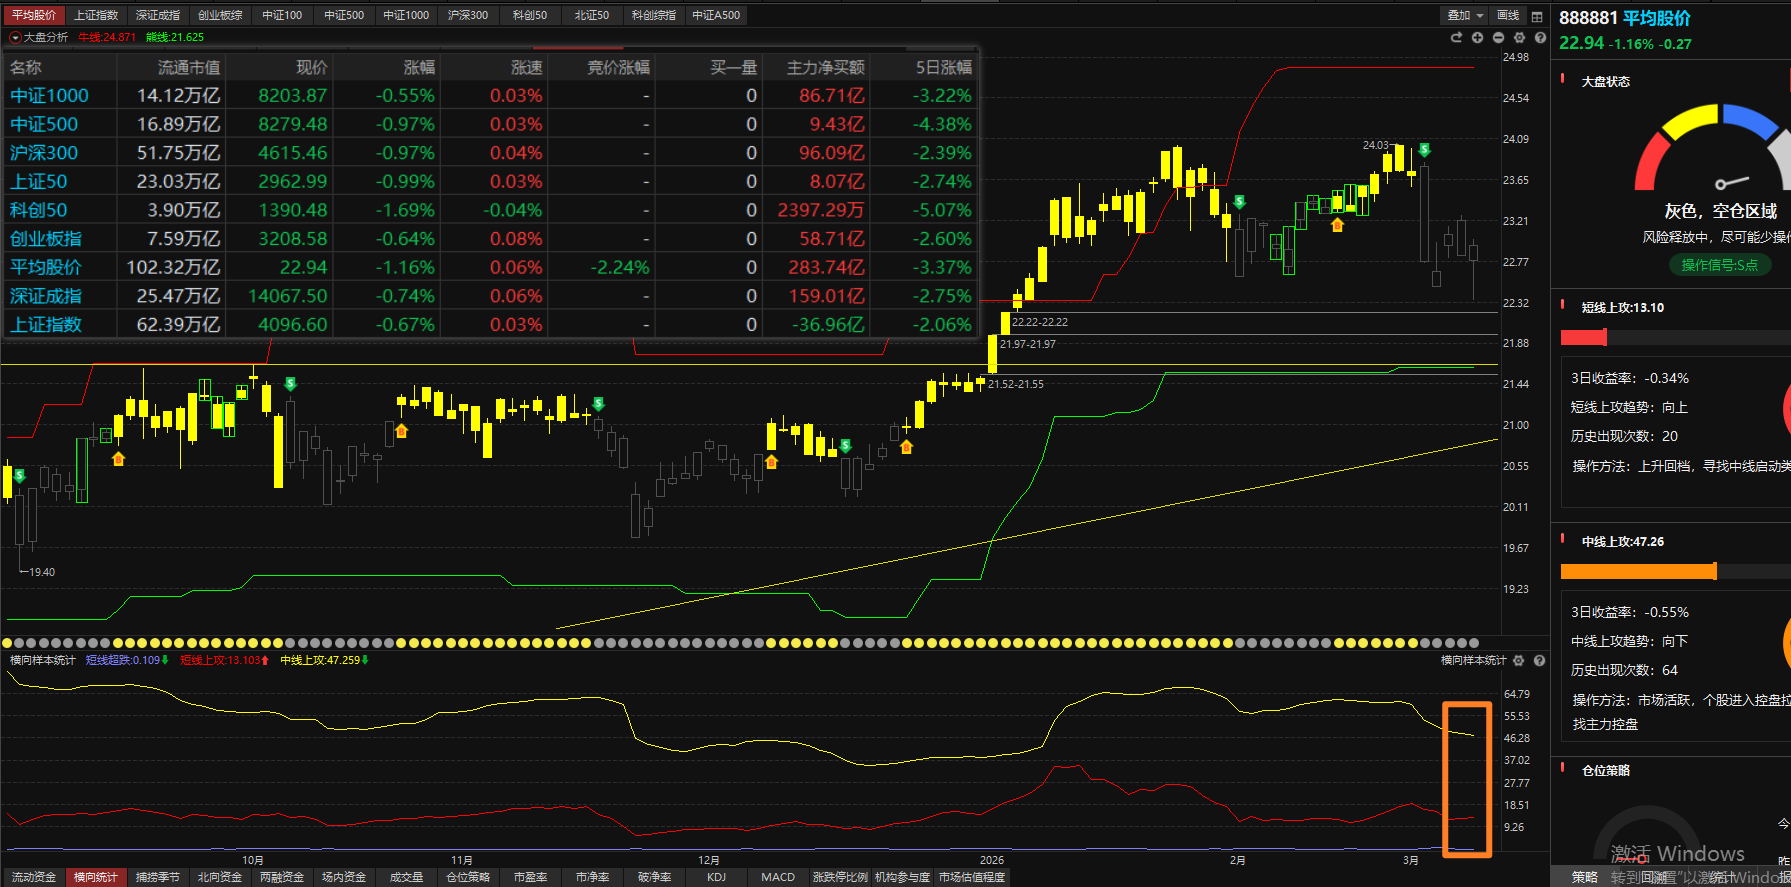Expand the 叠加 overlay dropdown

1465,16
